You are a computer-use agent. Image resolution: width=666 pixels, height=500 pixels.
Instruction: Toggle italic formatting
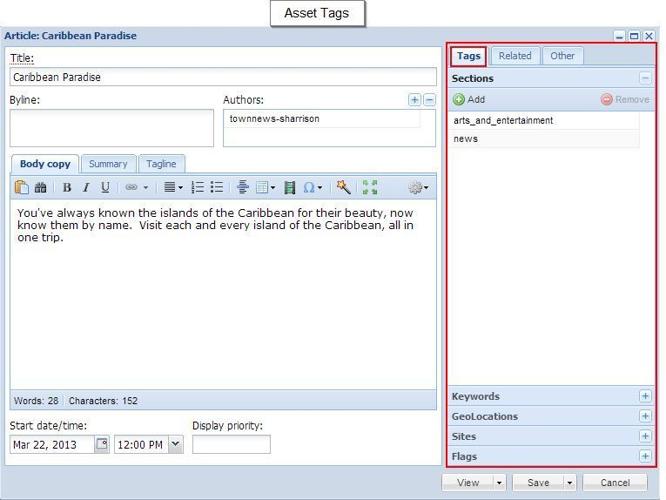point(86,187)
